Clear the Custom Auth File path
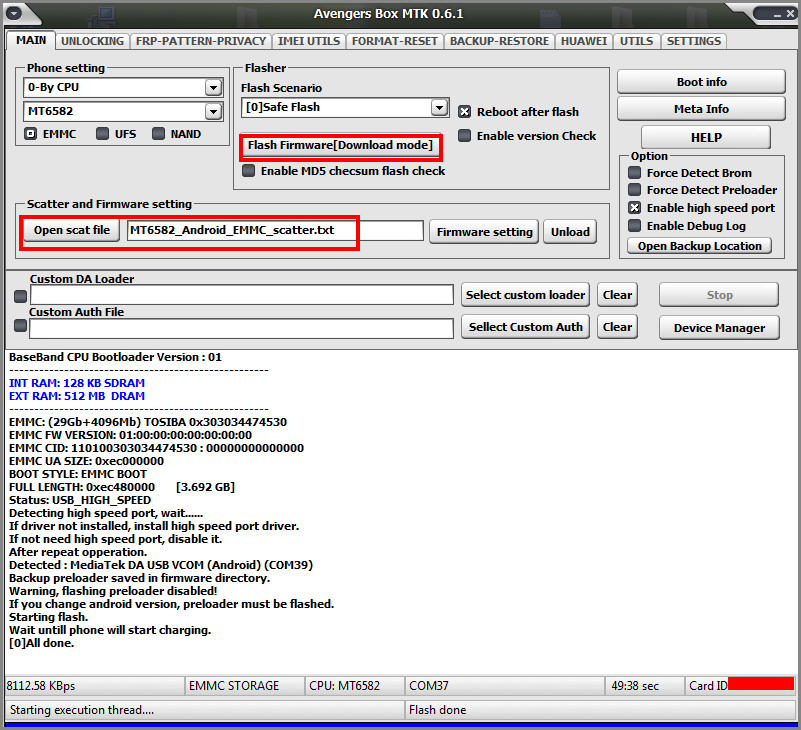The image size is (801, 730). 617,327
